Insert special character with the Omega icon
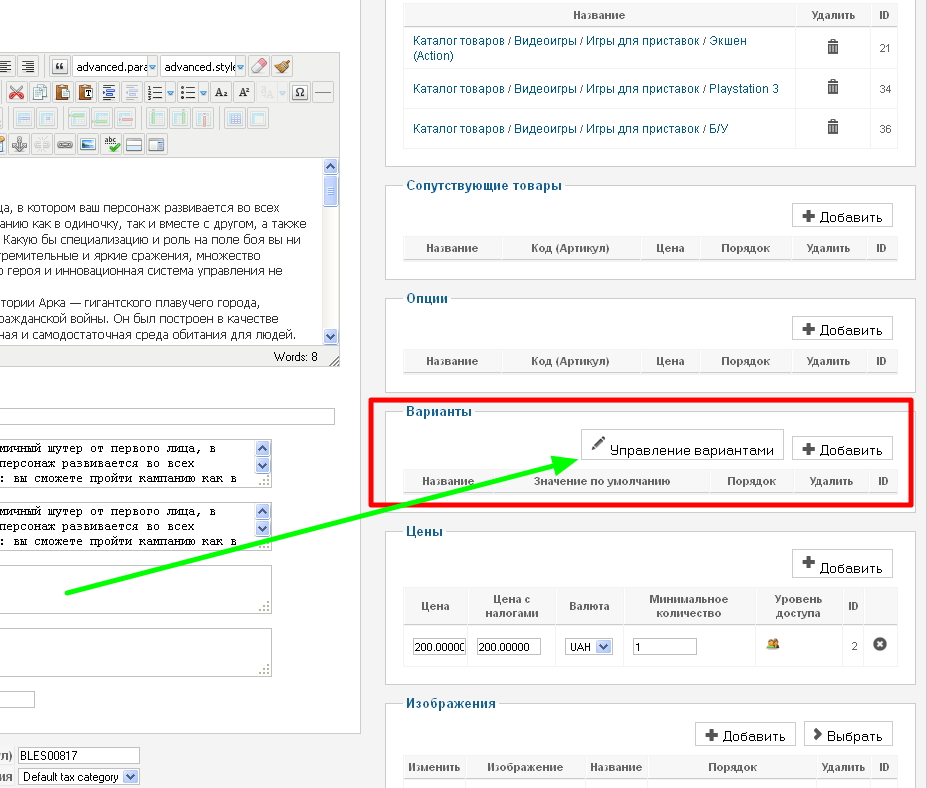Image resolution: width=927 pixels, height=788 pixels. tap(300, 92)
